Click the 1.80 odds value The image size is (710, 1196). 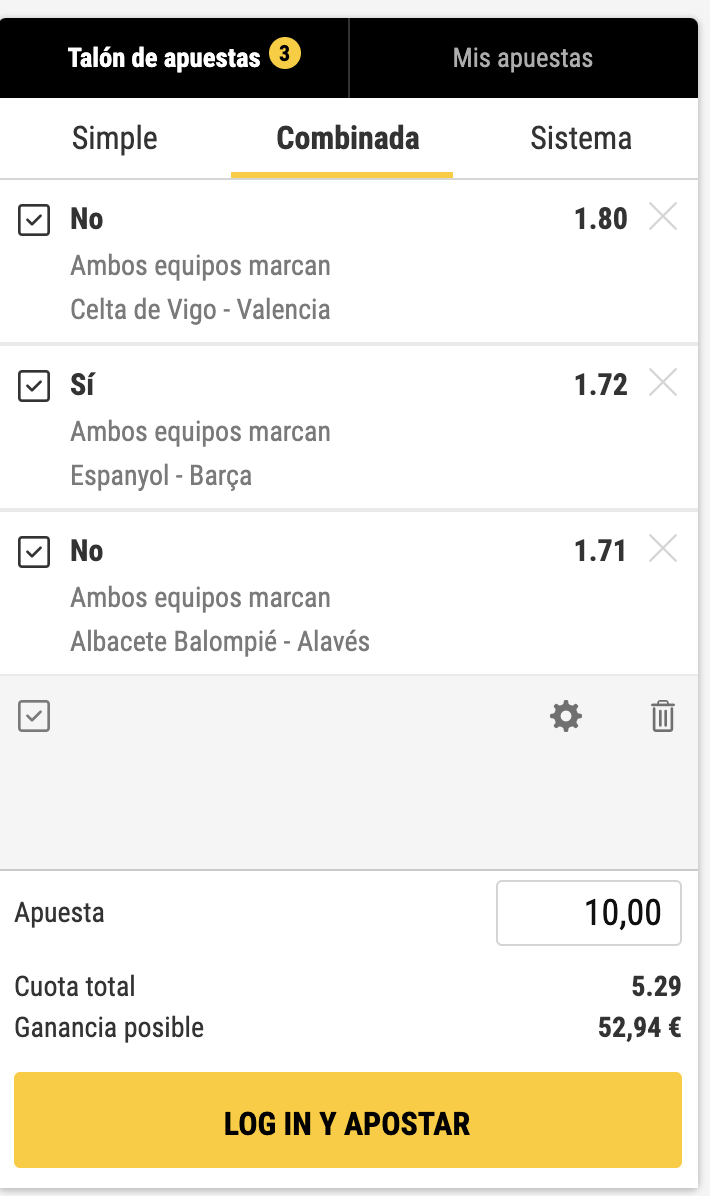[600, 218]
